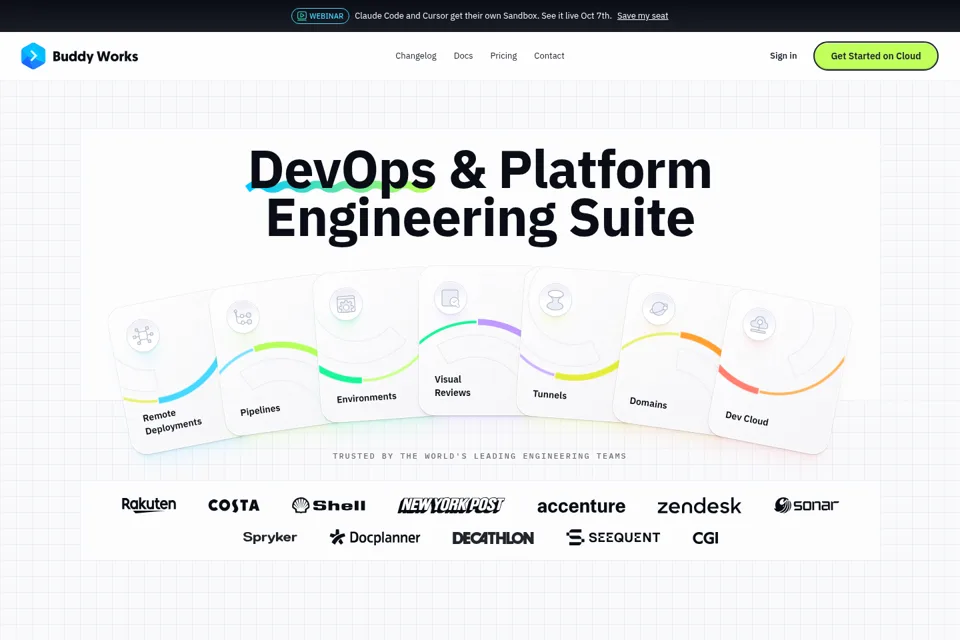Screen dimensions: 960x640
Task: Click the Buddy Works brand name
Action: (95, 56)
